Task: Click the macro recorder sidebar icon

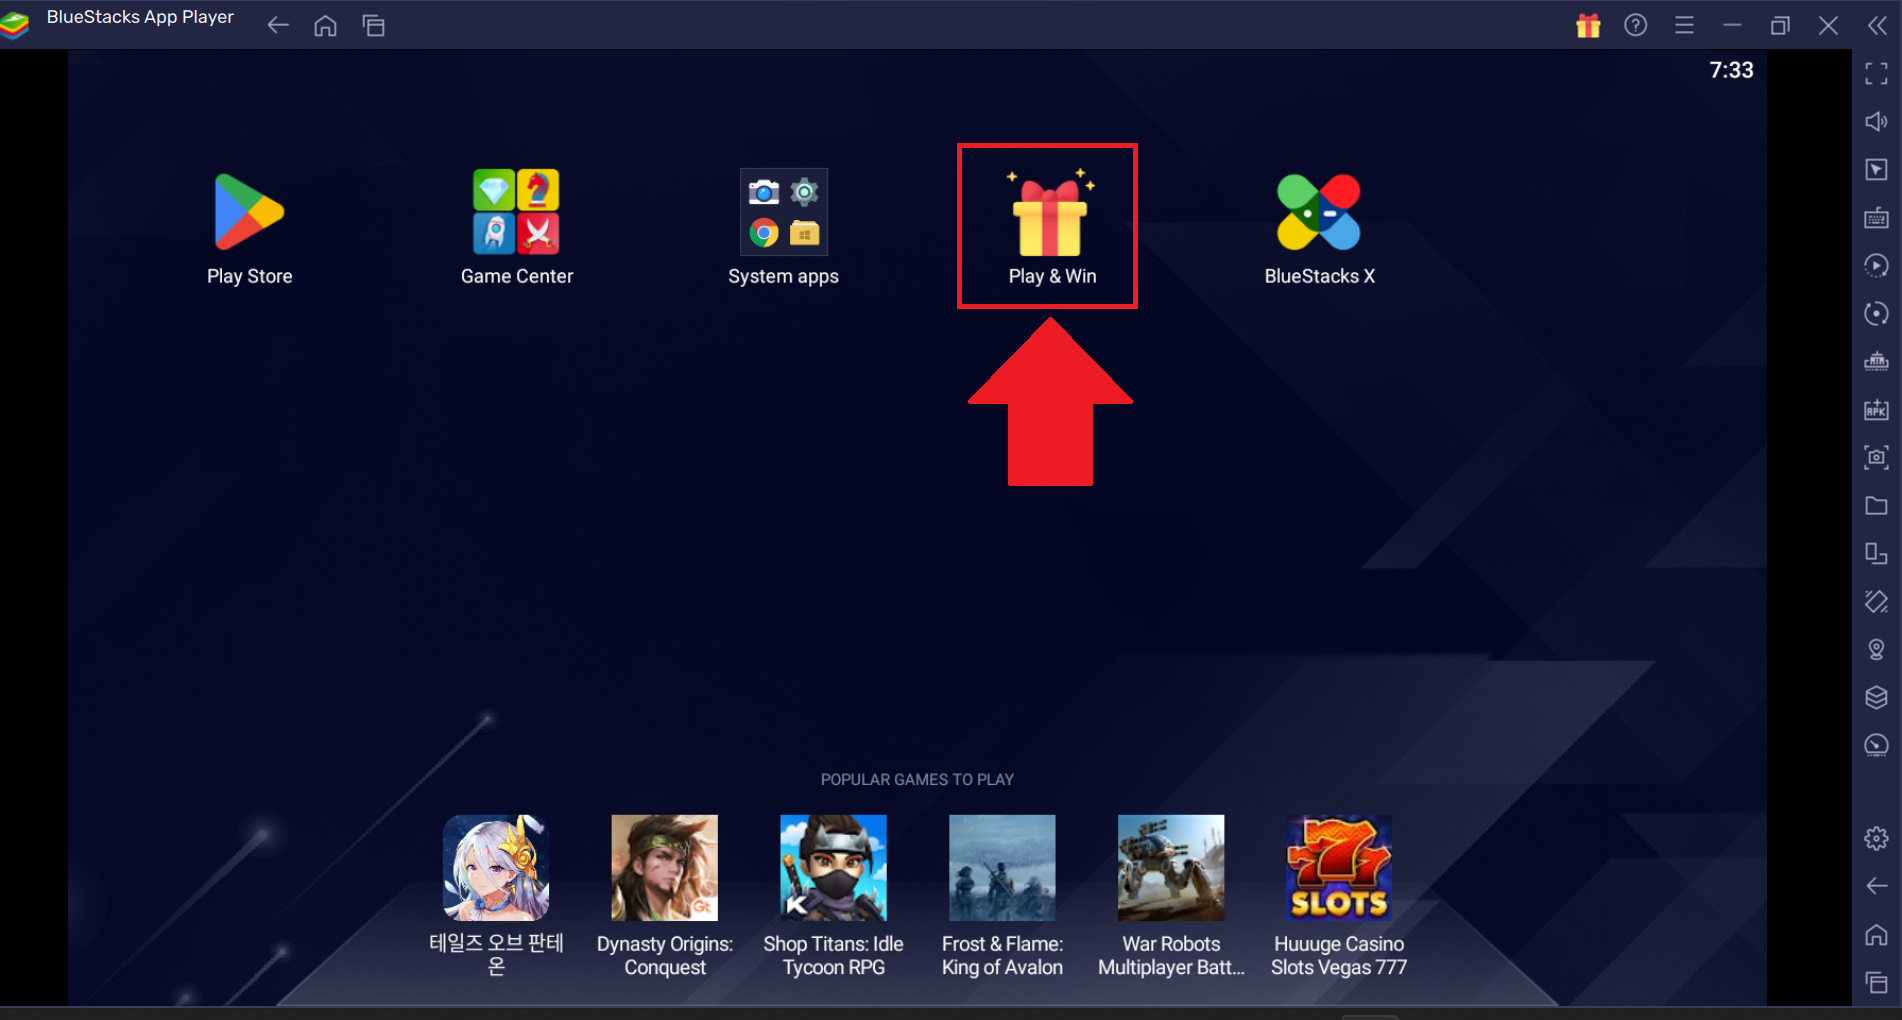Action: pos(1876,265)
